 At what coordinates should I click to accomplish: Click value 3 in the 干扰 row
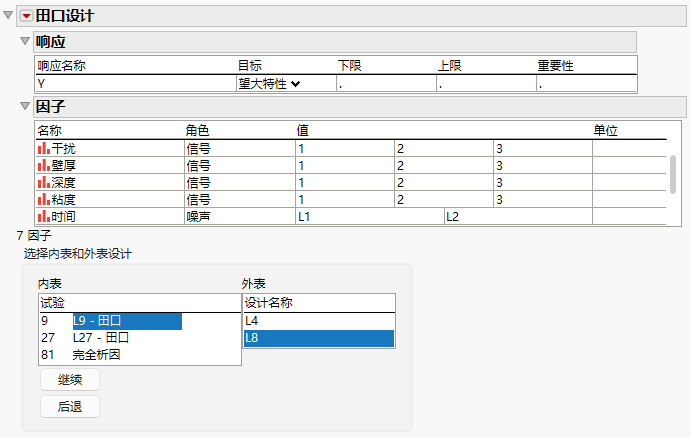click(x=543, y=148)
